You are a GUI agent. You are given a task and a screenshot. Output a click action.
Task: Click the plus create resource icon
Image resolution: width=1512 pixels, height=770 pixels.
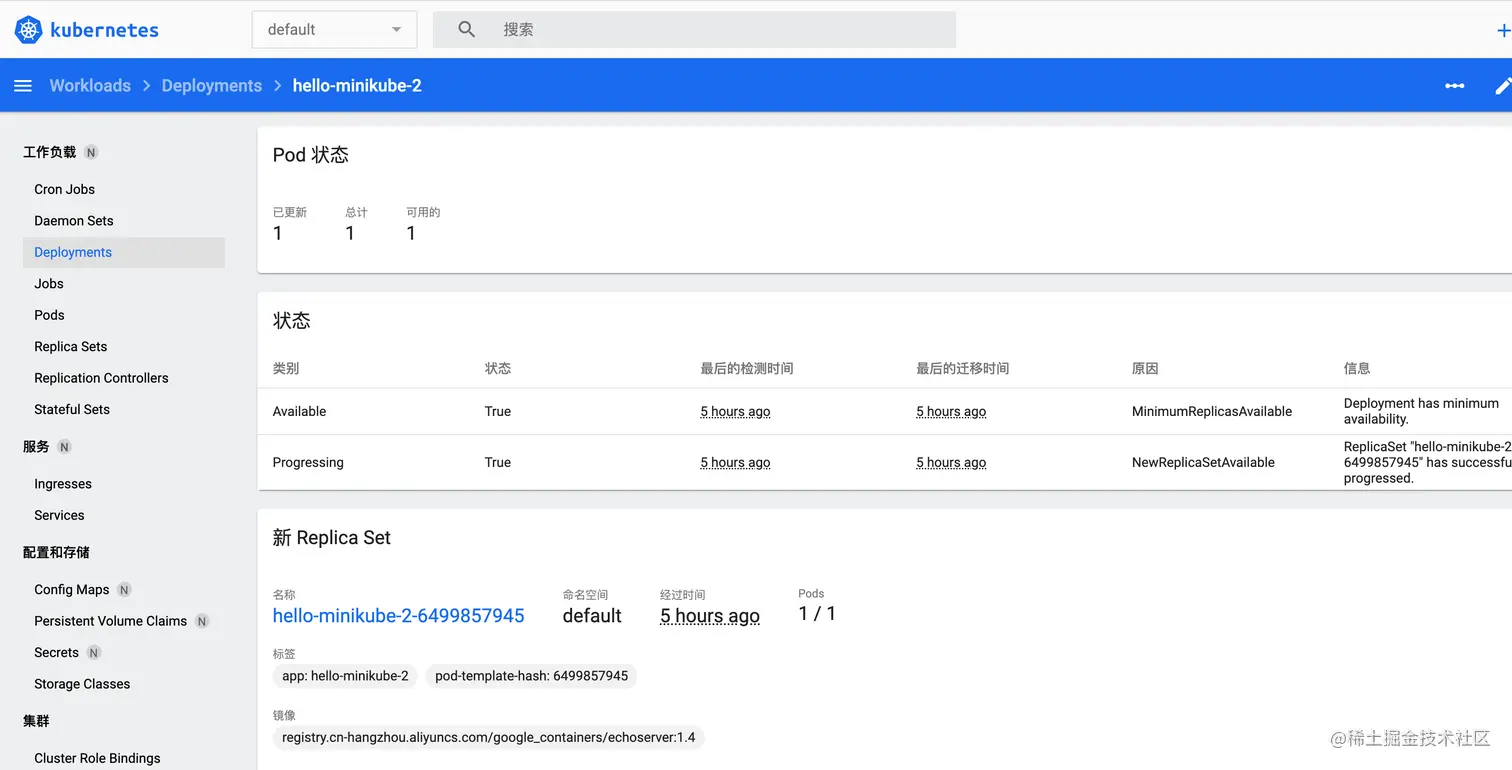tap(1502, 31)
